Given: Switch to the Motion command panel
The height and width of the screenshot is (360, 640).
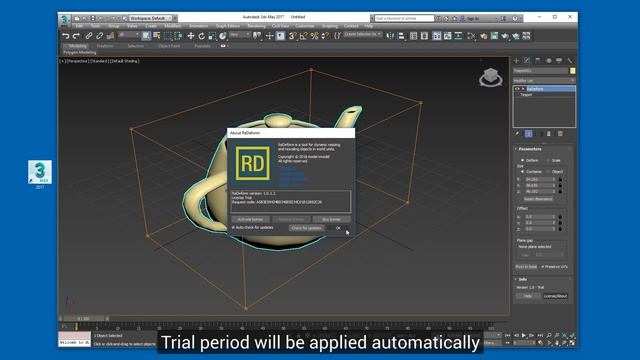Looking at the screenshot, I should click(x=548, y=60).
